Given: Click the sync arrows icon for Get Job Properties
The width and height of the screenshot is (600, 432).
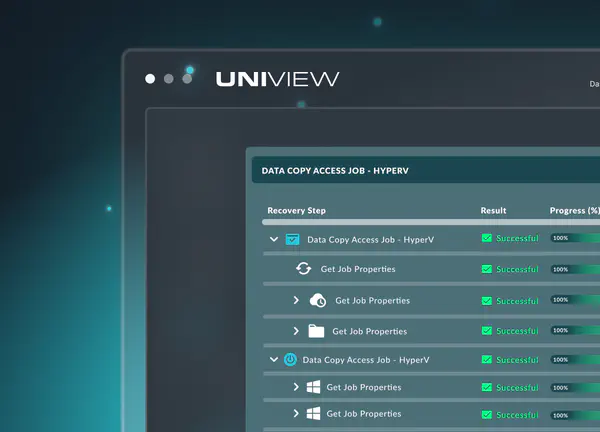Looking at the screenshot, I should click(303, 269).
